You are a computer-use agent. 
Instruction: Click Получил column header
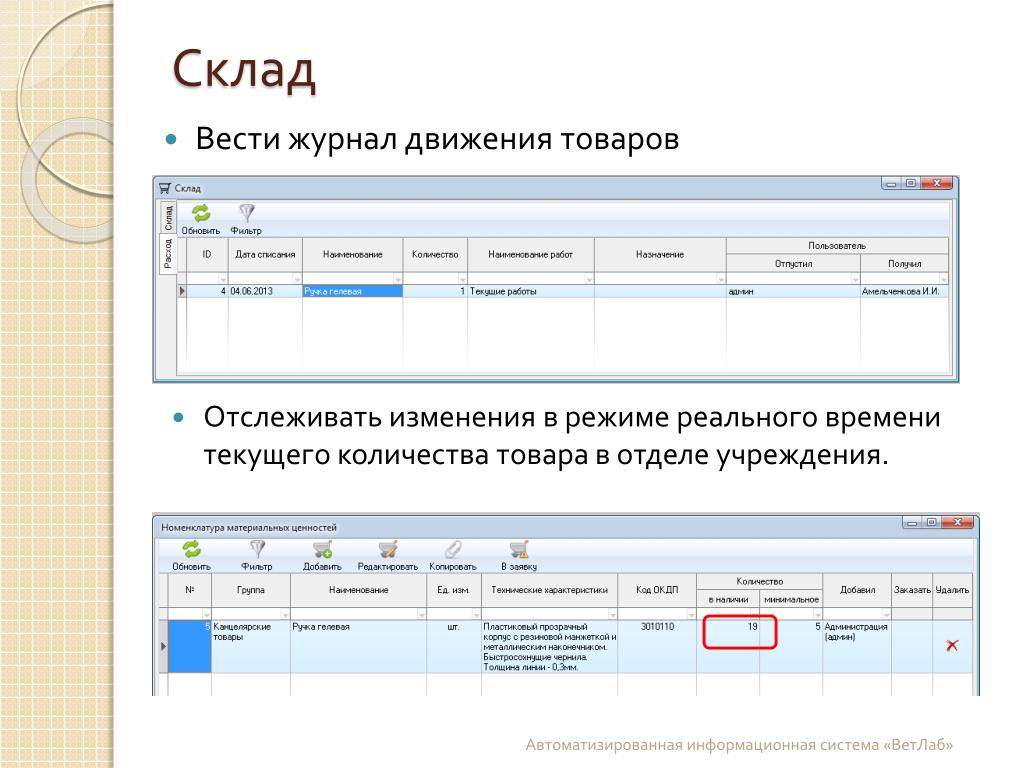click(904, 263)
